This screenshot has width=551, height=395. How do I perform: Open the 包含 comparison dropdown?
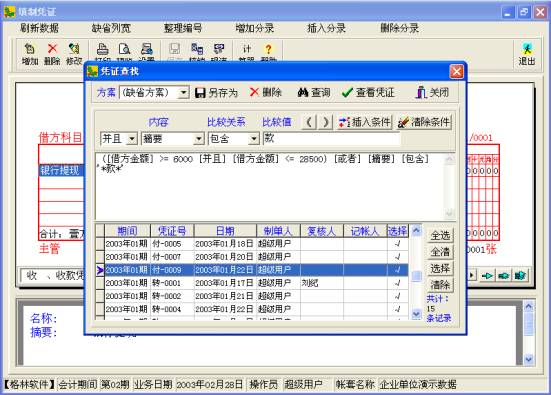[x=254, y=139]
